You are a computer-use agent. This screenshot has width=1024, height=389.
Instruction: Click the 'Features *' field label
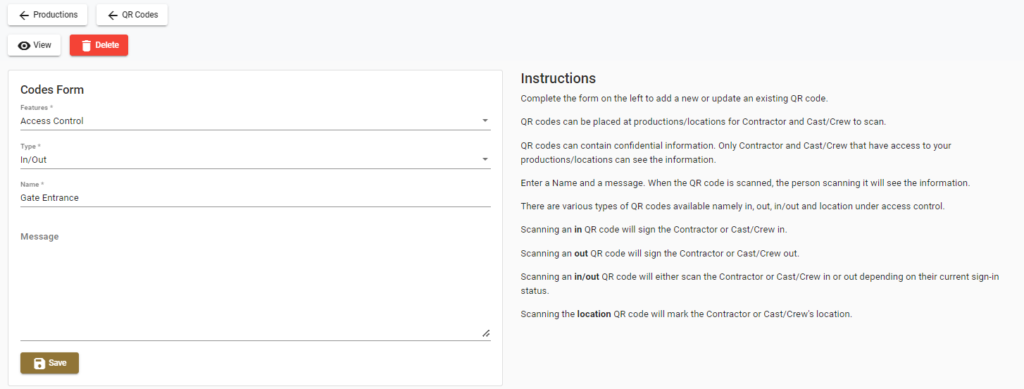(37, 107)
